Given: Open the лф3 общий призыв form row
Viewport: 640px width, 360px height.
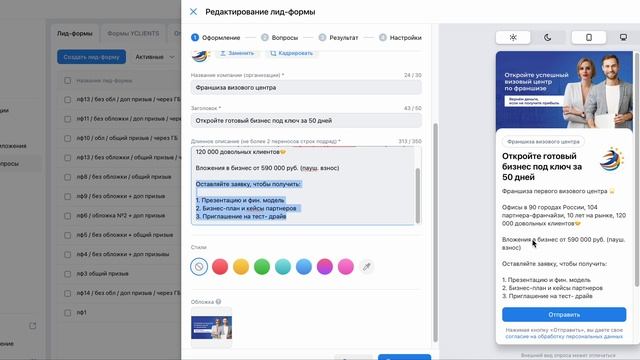Looking at the screenshot, I should coord(102,273).
